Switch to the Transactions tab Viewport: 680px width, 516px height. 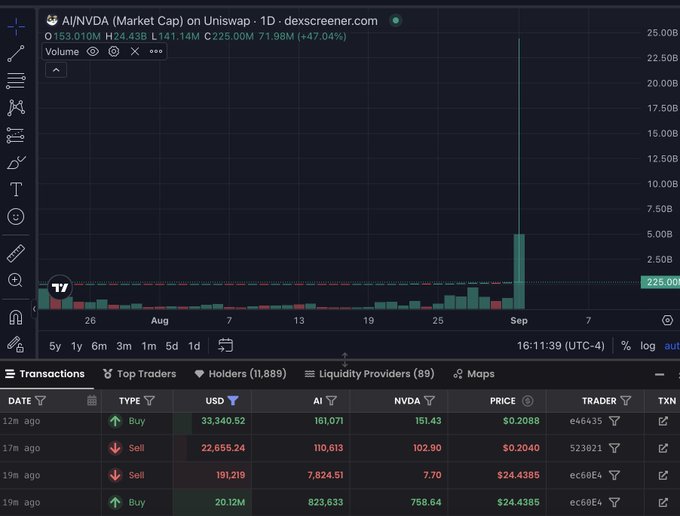(45, 374)
